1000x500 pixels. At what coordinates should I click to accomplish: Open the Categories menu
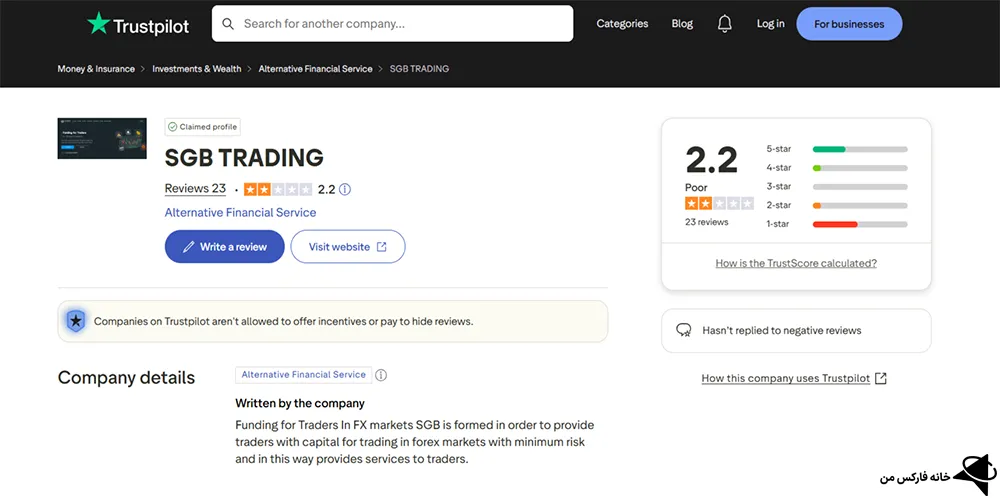point(622,24)
